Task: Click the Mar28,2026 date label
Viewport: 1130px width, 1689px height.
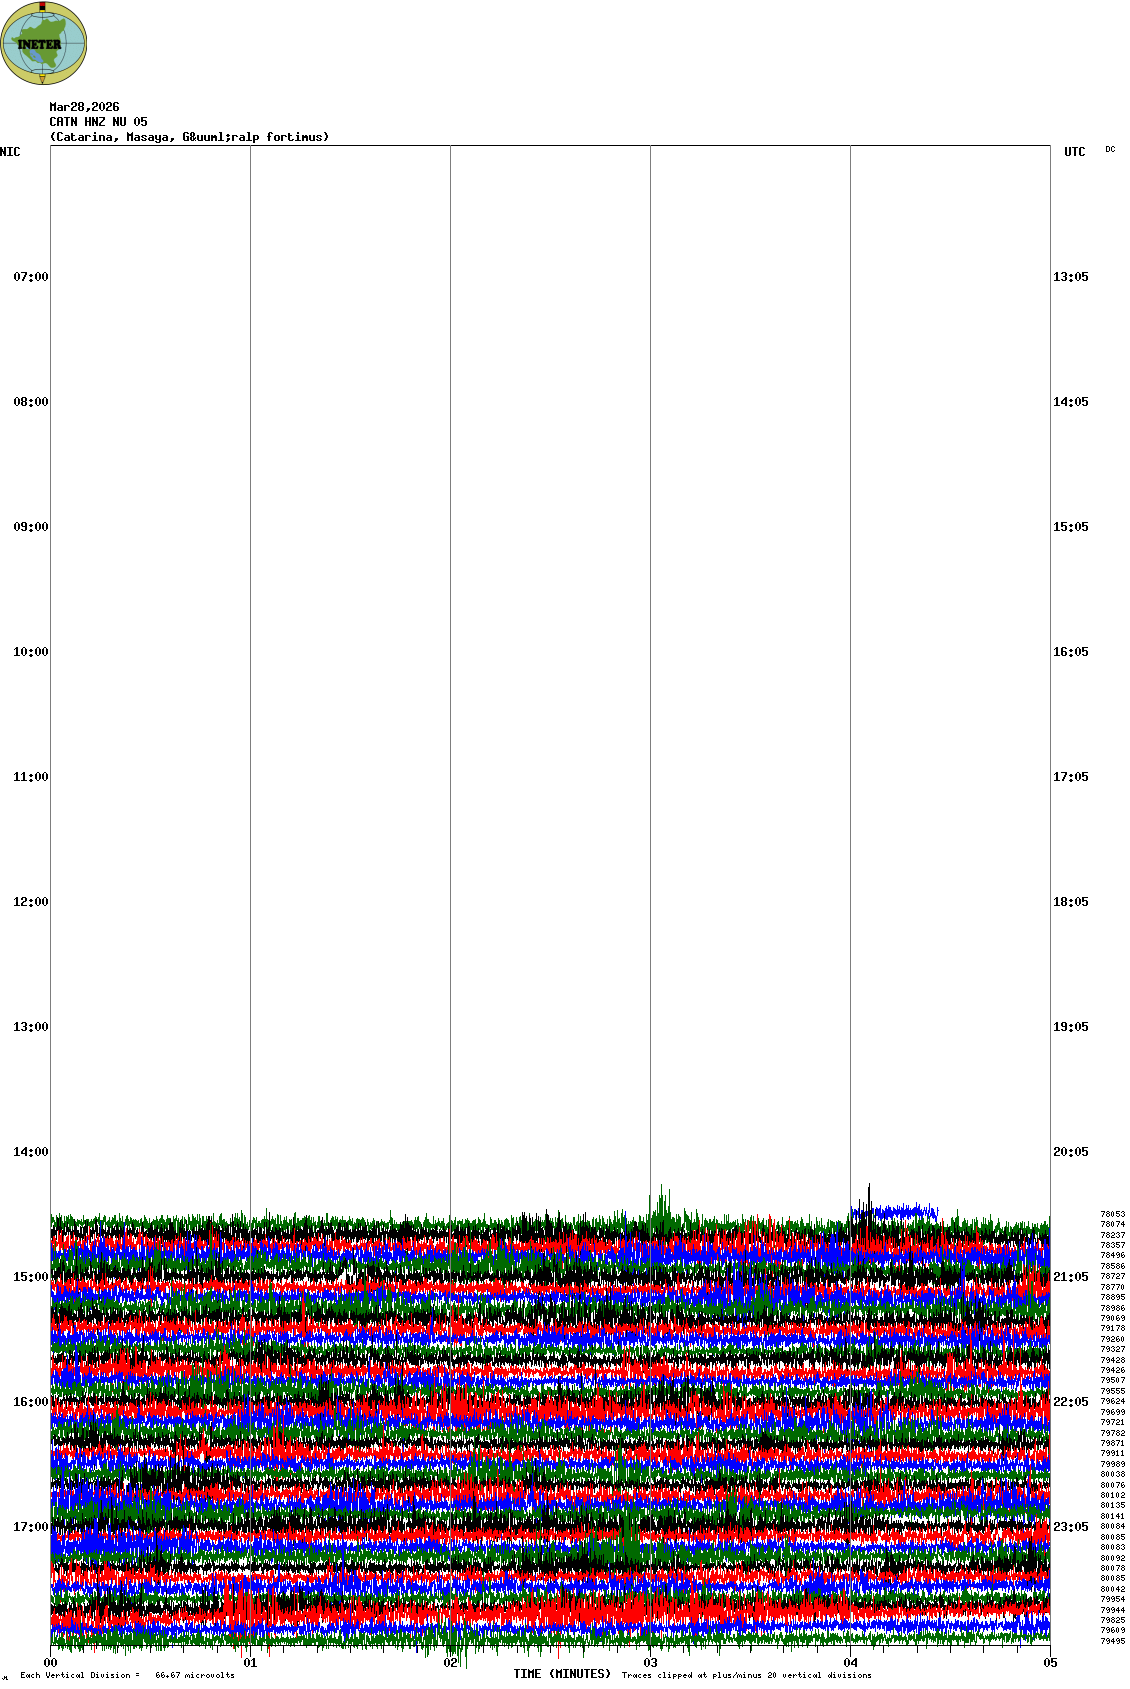Action: click(x=84, y=107)
